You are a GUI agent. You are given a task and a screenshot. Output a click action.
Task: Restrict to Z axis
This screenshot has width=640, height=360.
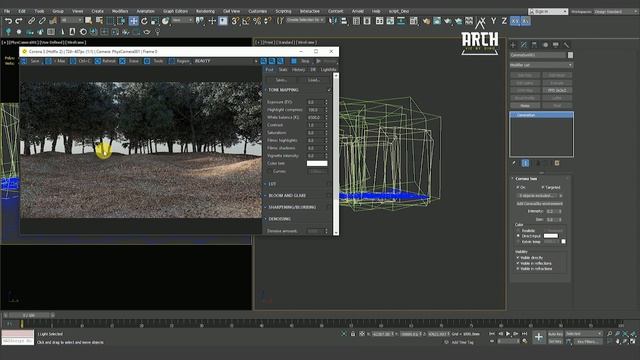504,21
